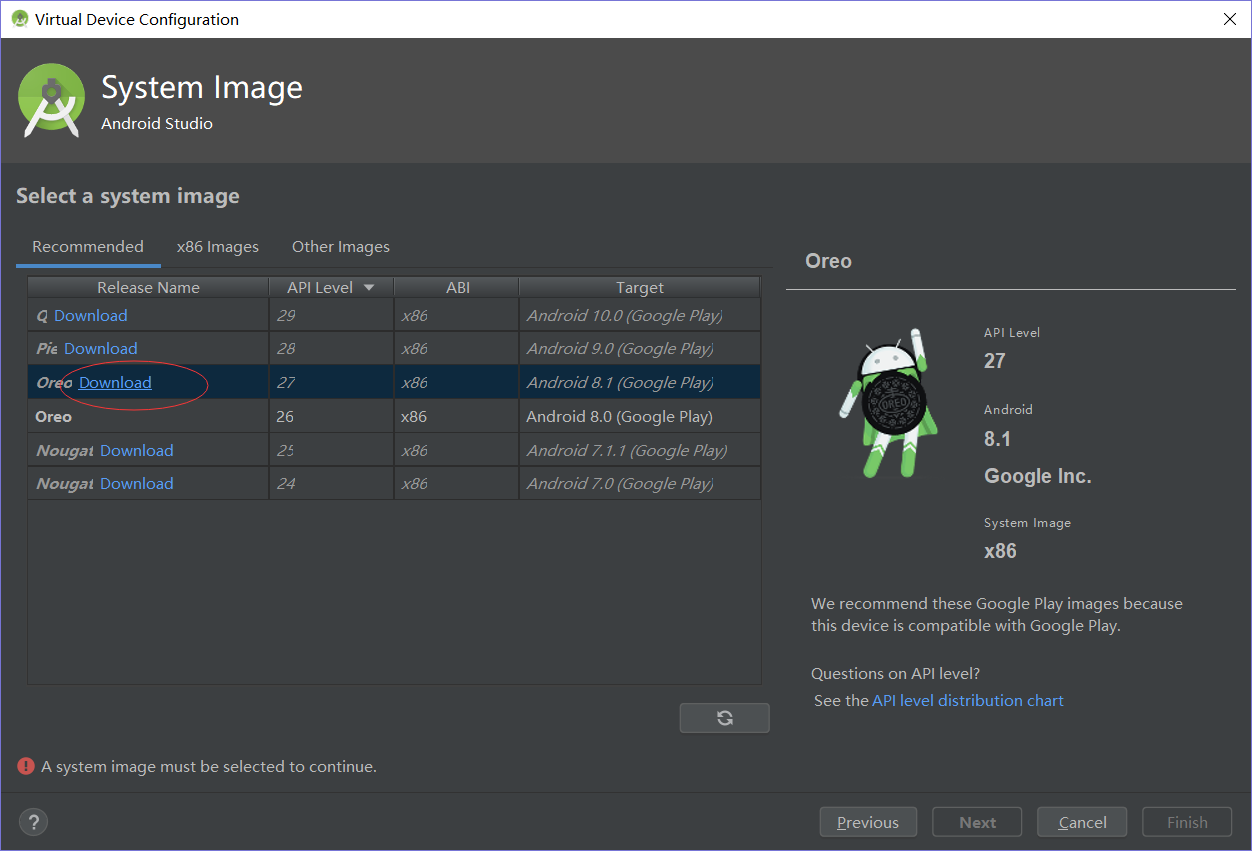Sort by ABI column header

[x=457, y=288]
